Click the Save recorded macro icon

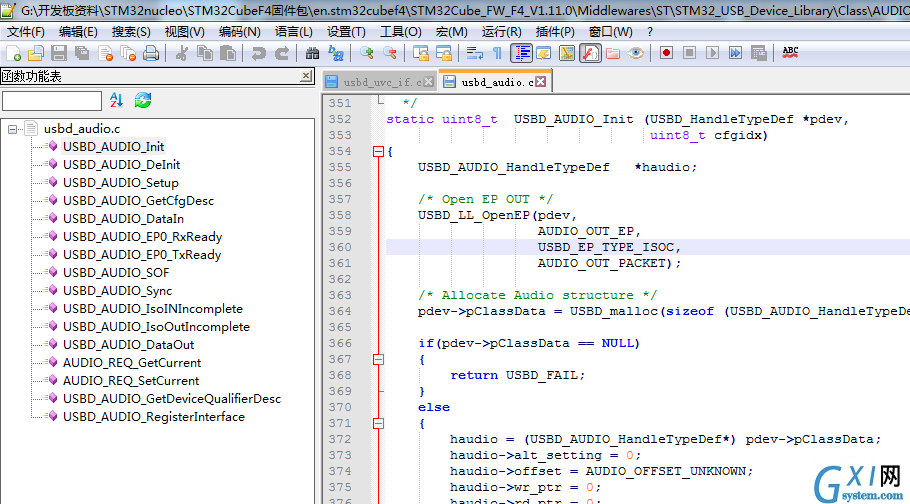click(759, 53)
